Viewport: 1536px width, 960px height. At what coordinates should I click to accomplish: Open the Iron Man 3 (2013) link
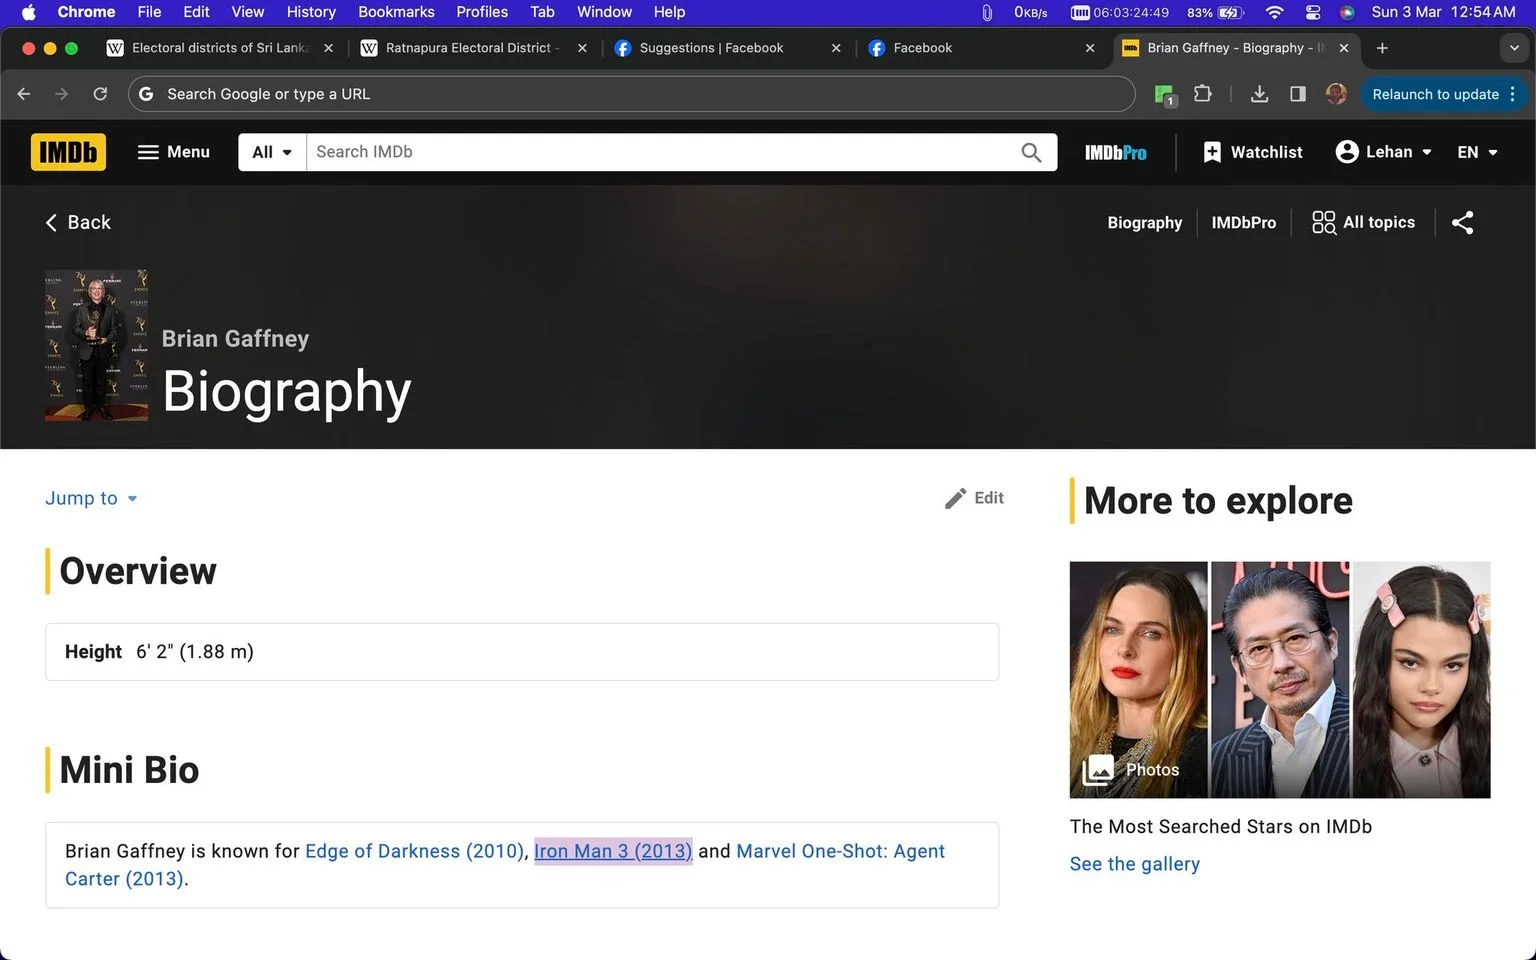click(x=613, y=851)
